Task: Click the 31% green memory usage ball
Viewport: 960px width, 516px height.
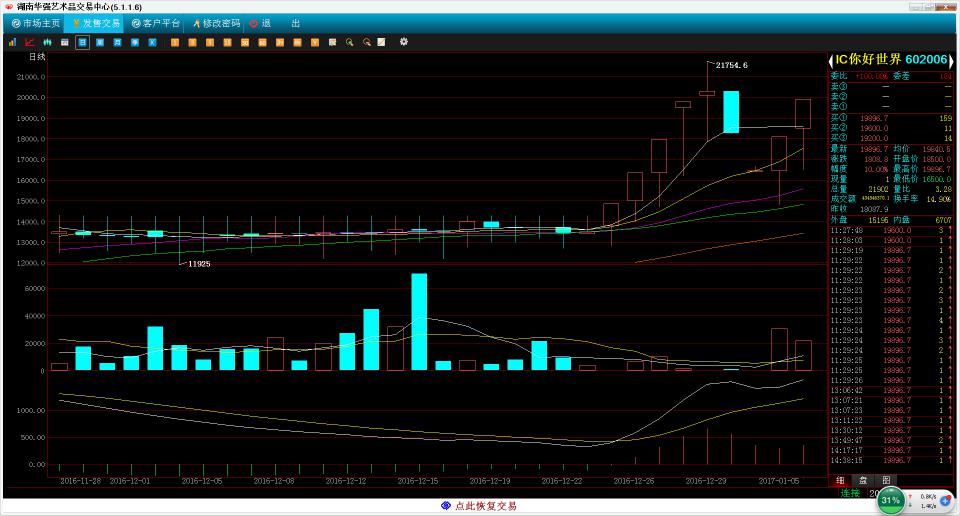Action: (x=891, y=499)
